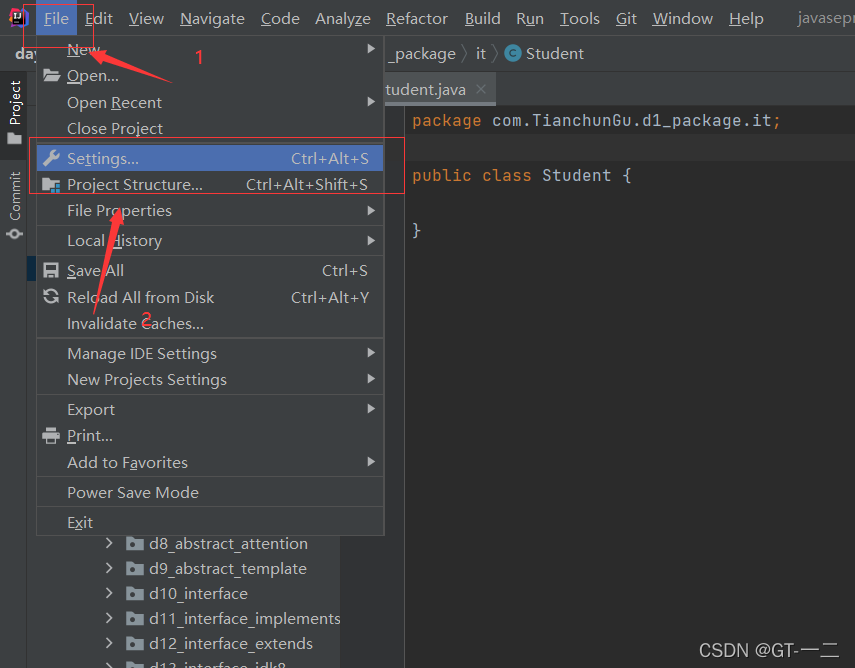The image size is (855, 668).
Task: Click the d11_interface_implements folder icon
Action: (x=135, y=618)
